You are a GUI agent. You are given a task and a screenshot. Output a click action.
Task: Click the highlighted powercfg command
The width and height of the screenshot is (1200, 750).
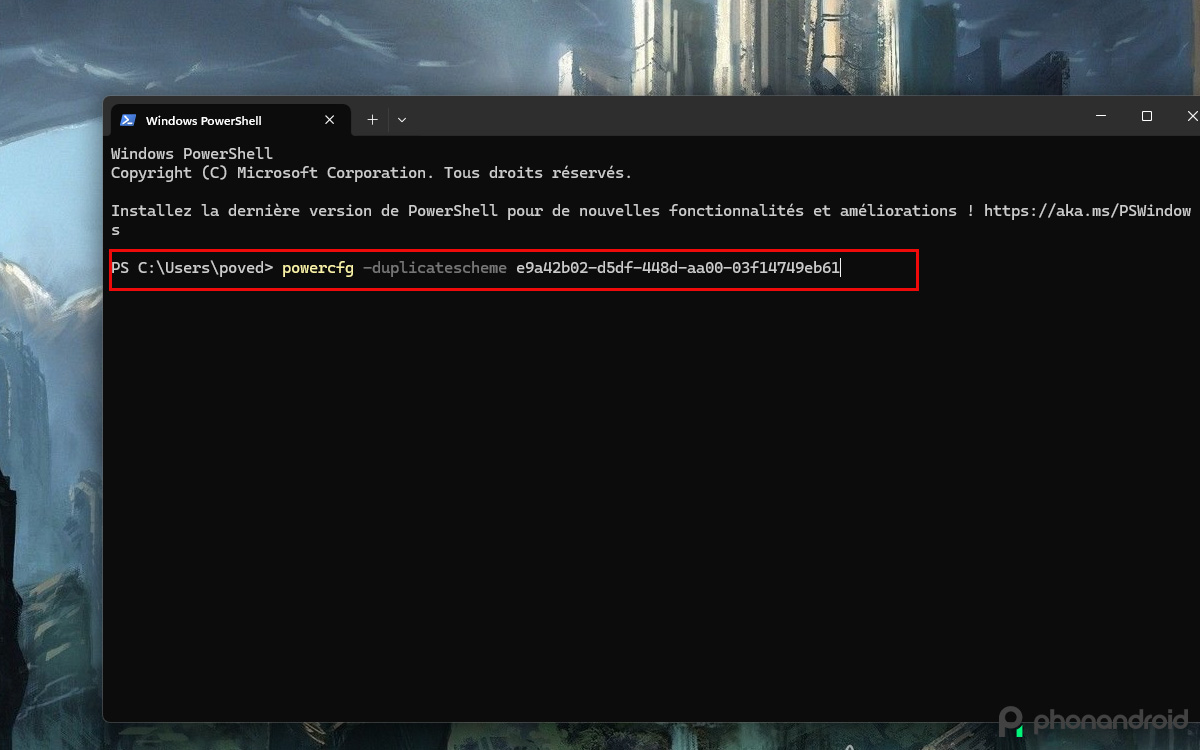[x=317, y=268]
